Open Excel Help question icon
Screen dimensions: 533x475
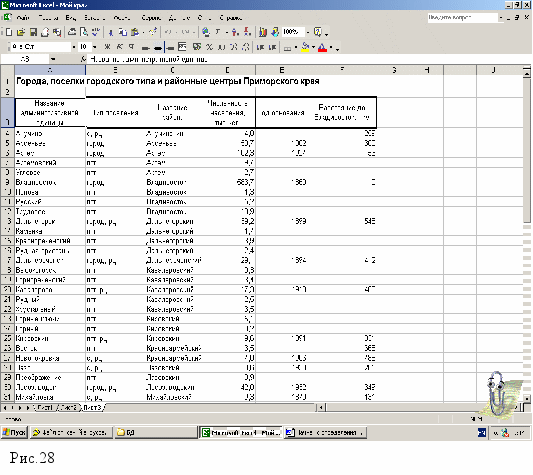pos(318,32)
